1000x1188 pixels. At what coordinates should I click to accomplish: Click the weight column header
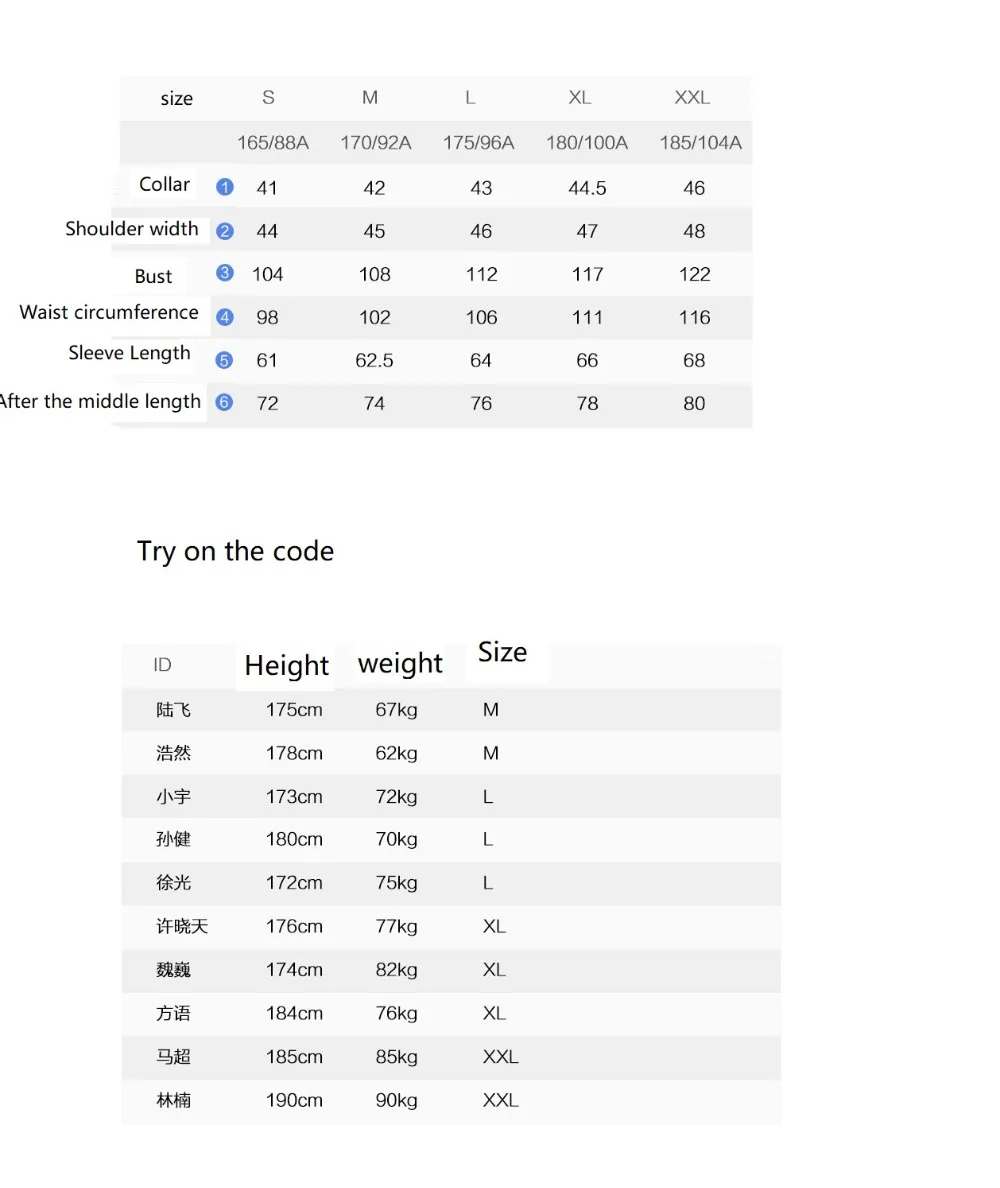(x=400, y=664)
